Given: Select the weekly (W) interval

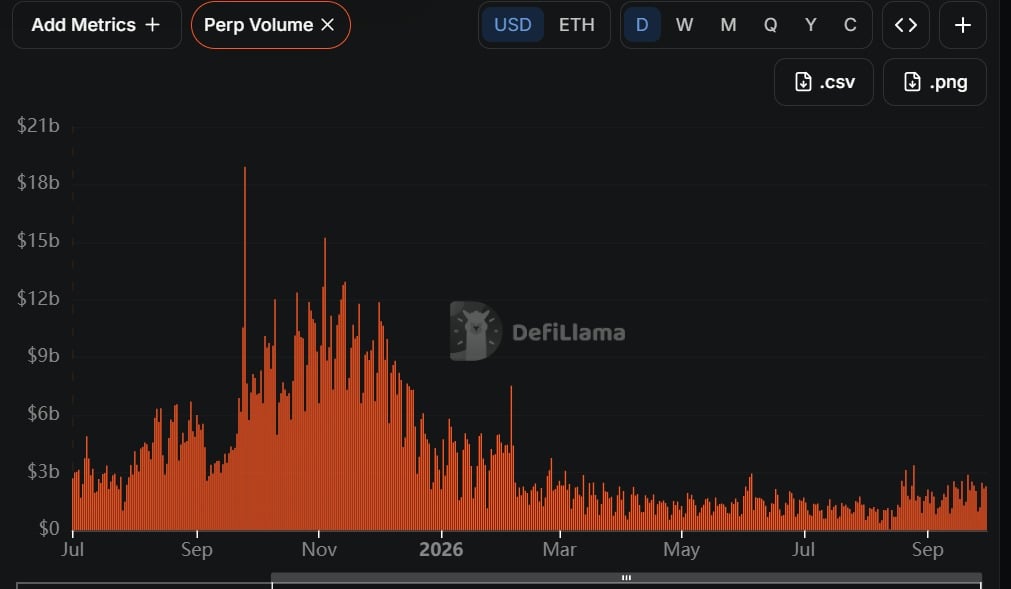Looking at the screenshot, I should tap(684, 25).
